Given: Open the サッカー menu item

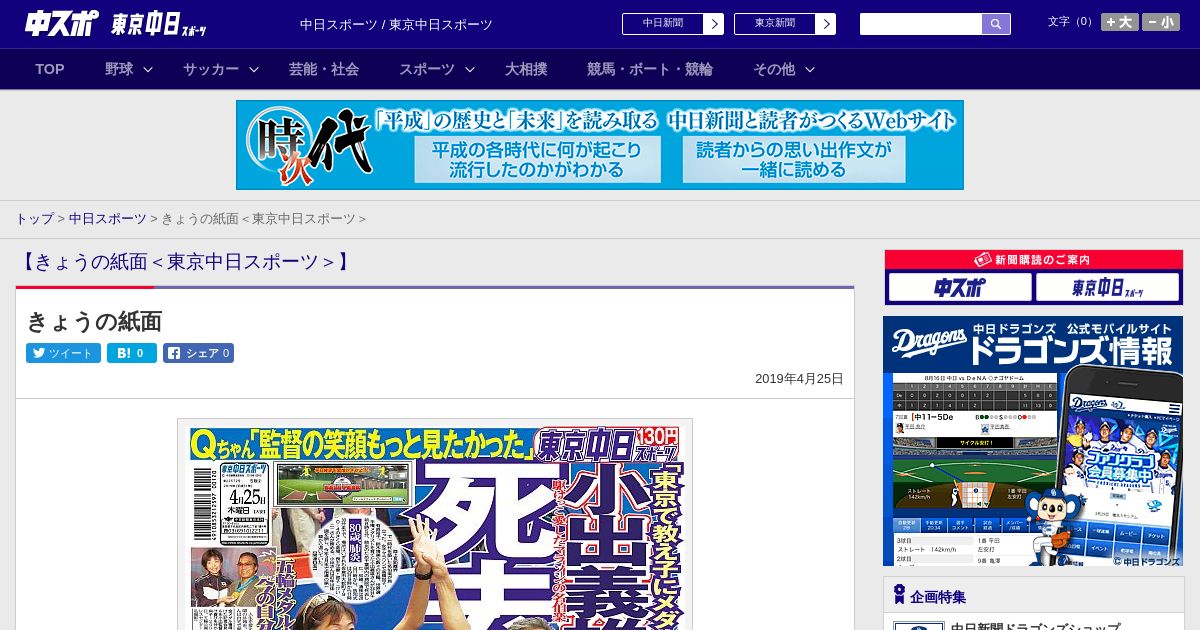Looking at the screenshot, I should click(211, 69).
